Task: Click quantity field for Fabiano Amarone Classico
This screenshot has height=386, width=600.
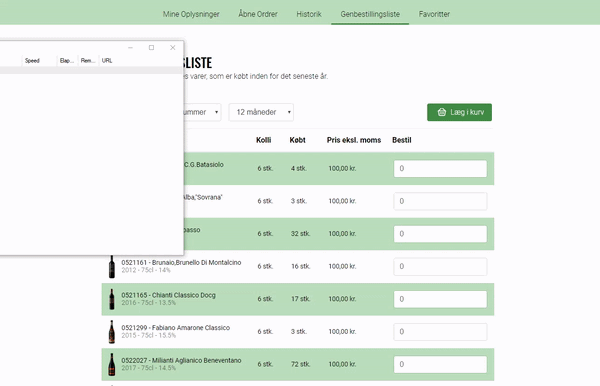Action: (440, 332)
